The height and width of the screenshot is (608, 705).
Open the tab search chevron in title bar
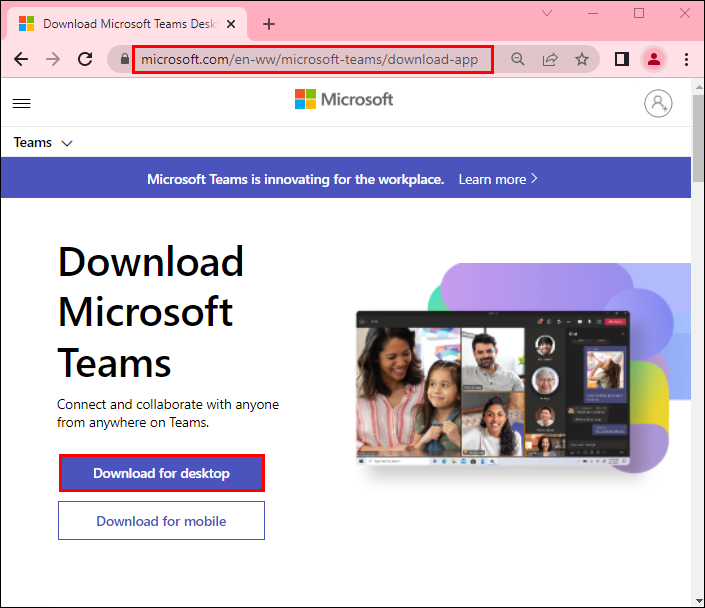547,13
